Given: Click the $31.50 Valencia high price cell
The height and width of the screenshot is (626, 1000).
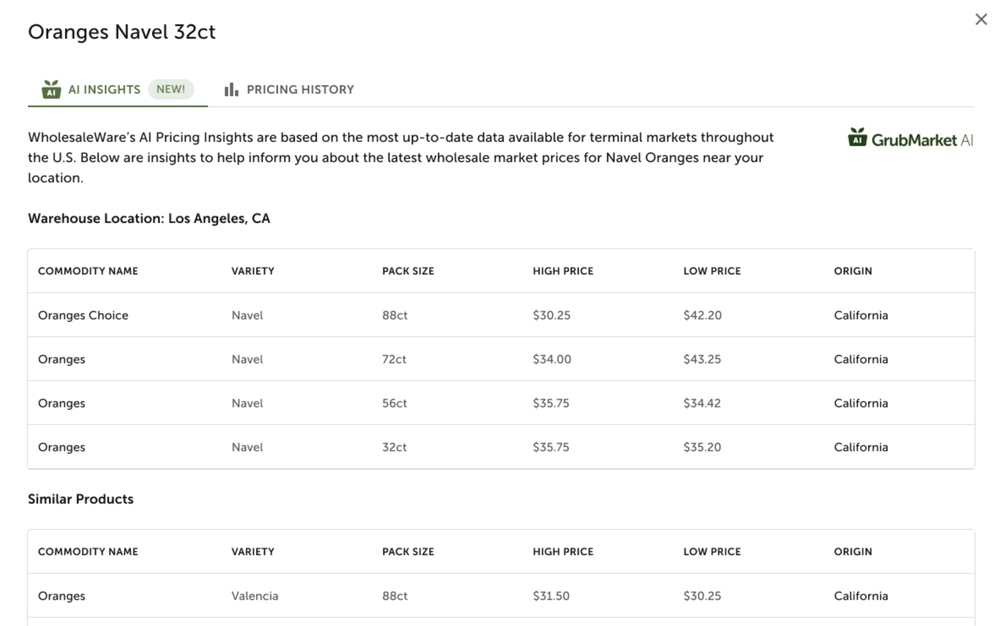Looking at the screenshot, I should pos(551,595).
